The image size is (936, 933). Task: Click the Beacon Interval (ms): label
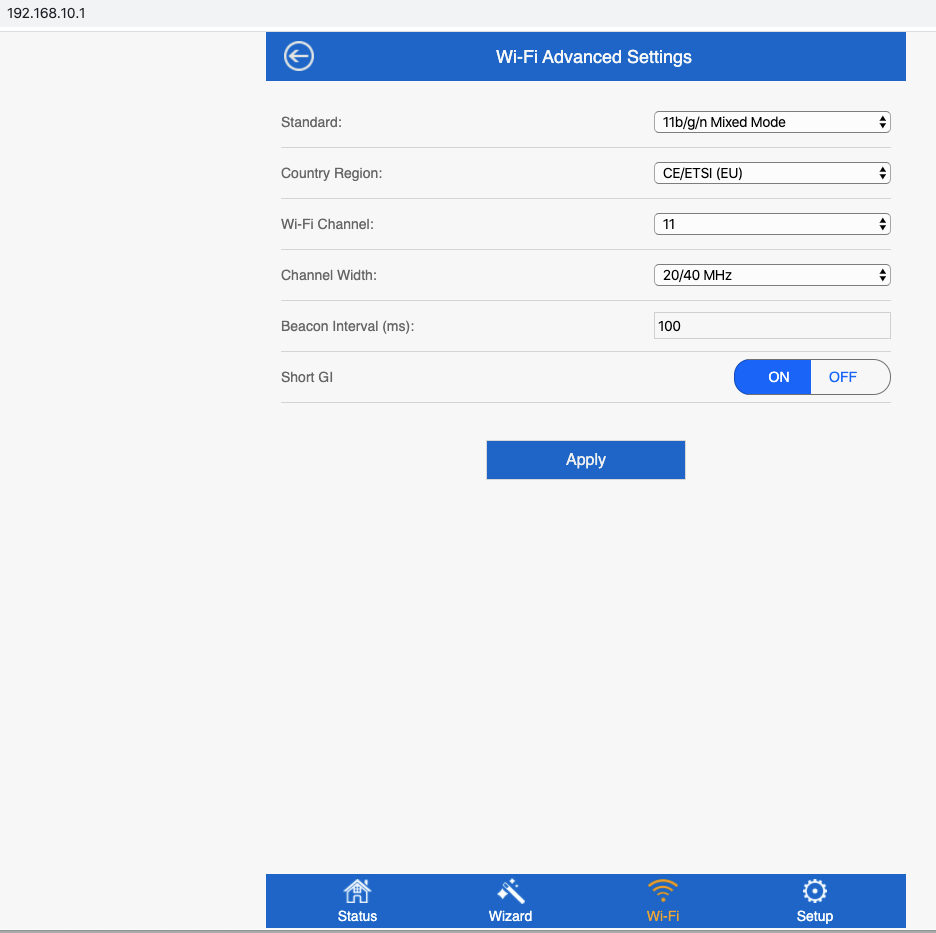347,327
